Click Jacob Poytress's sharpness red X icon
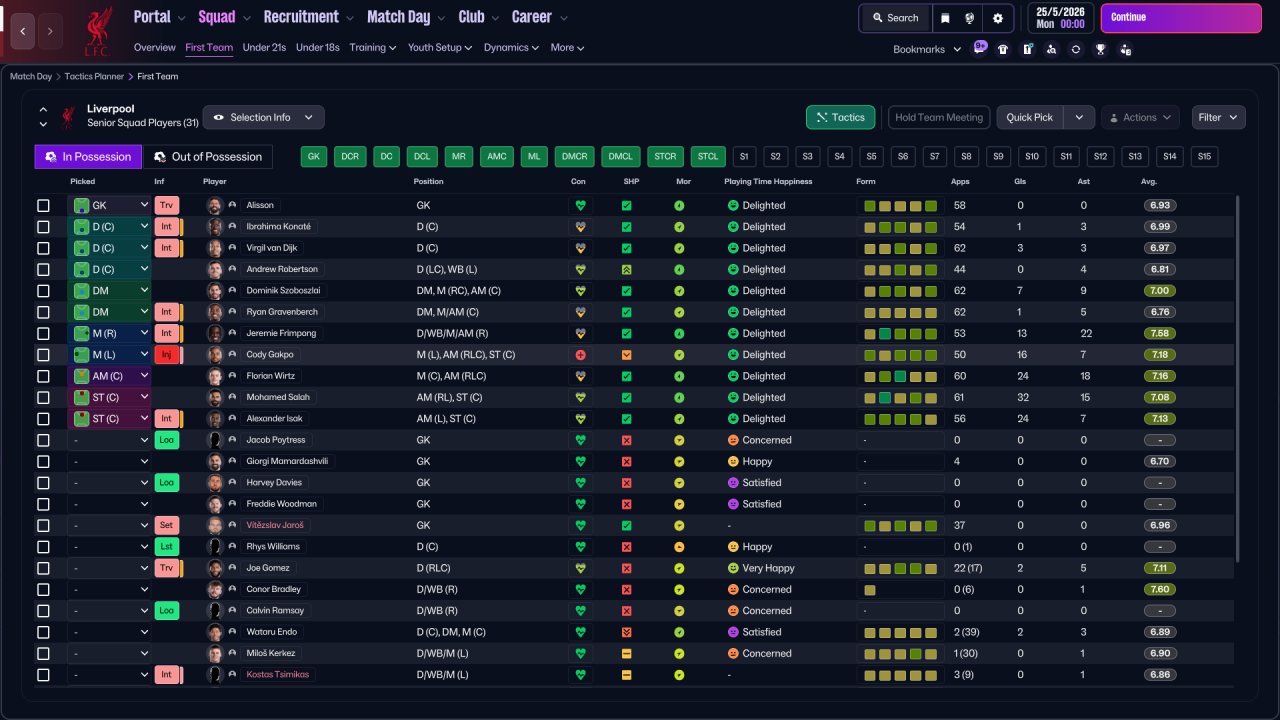 click(627, 440)
